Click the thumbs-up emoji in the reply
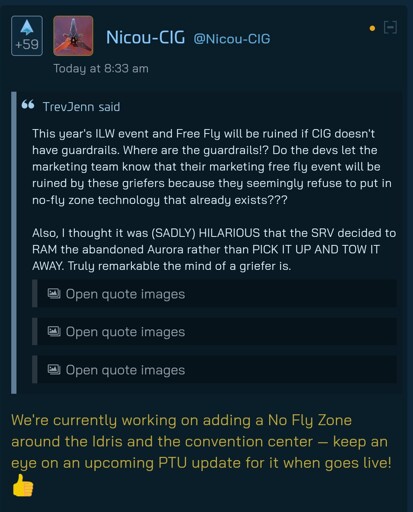This screenshot has height=512, width=413. click(23, 485)
